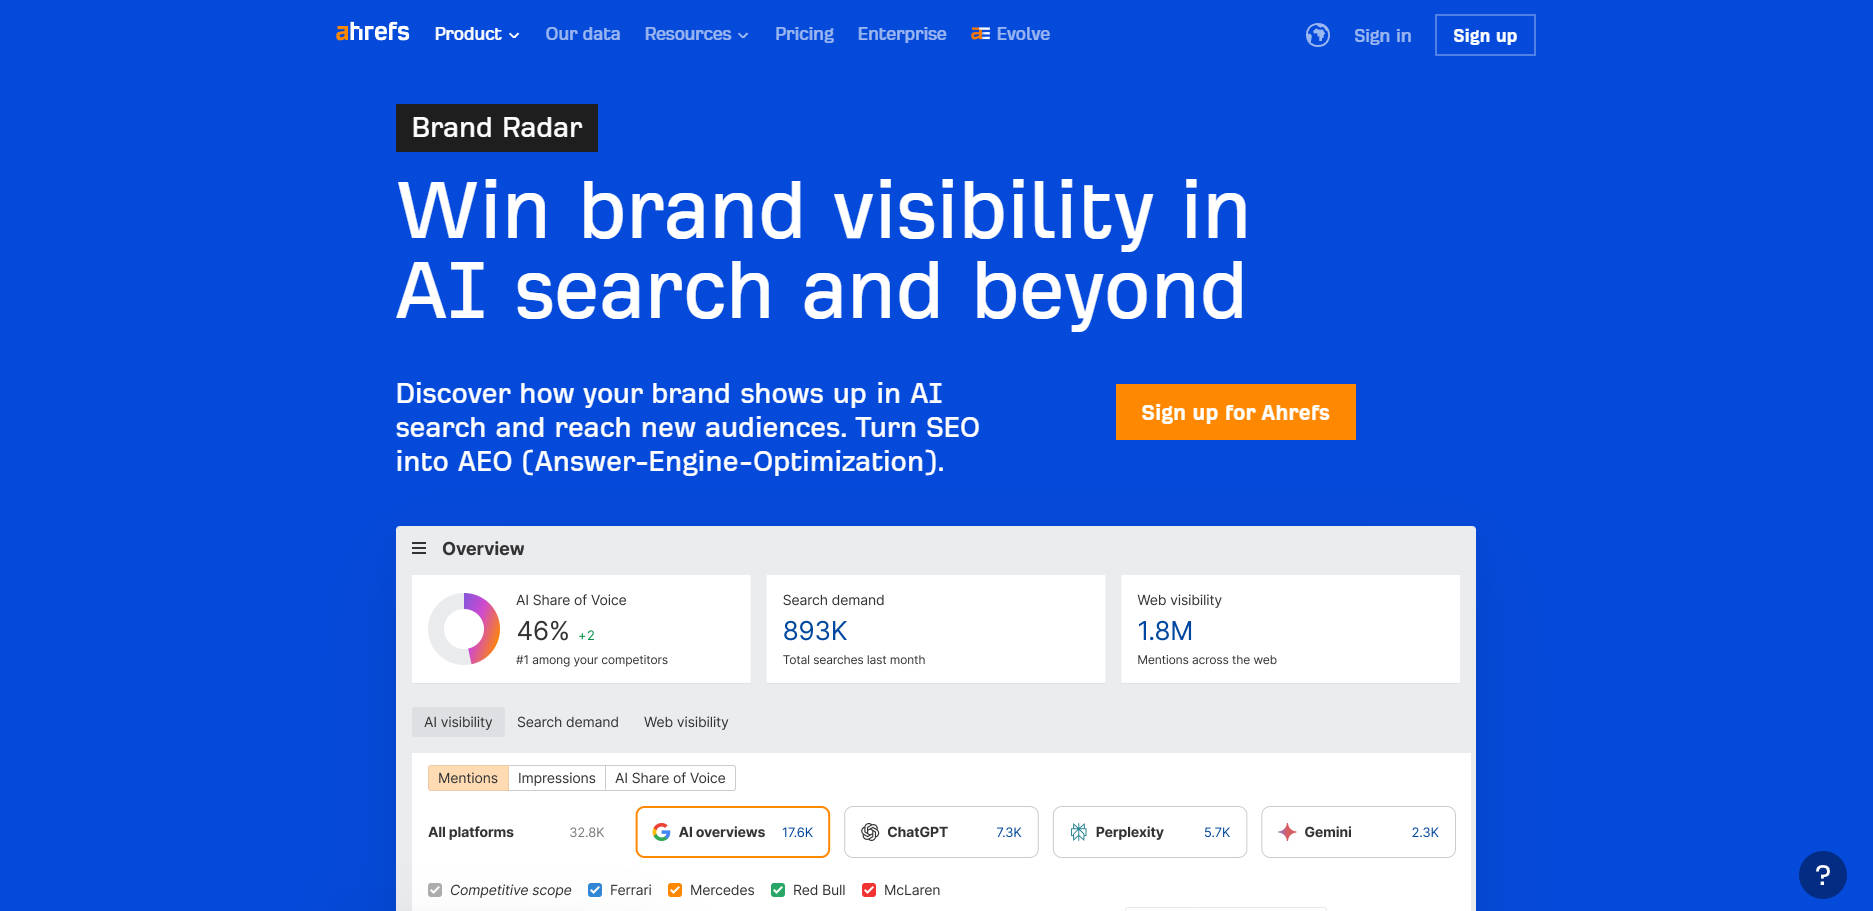Uncheck the Ferrari competitor checkbox
Viewport: 1873px width, 911px height.
(595, 889)
